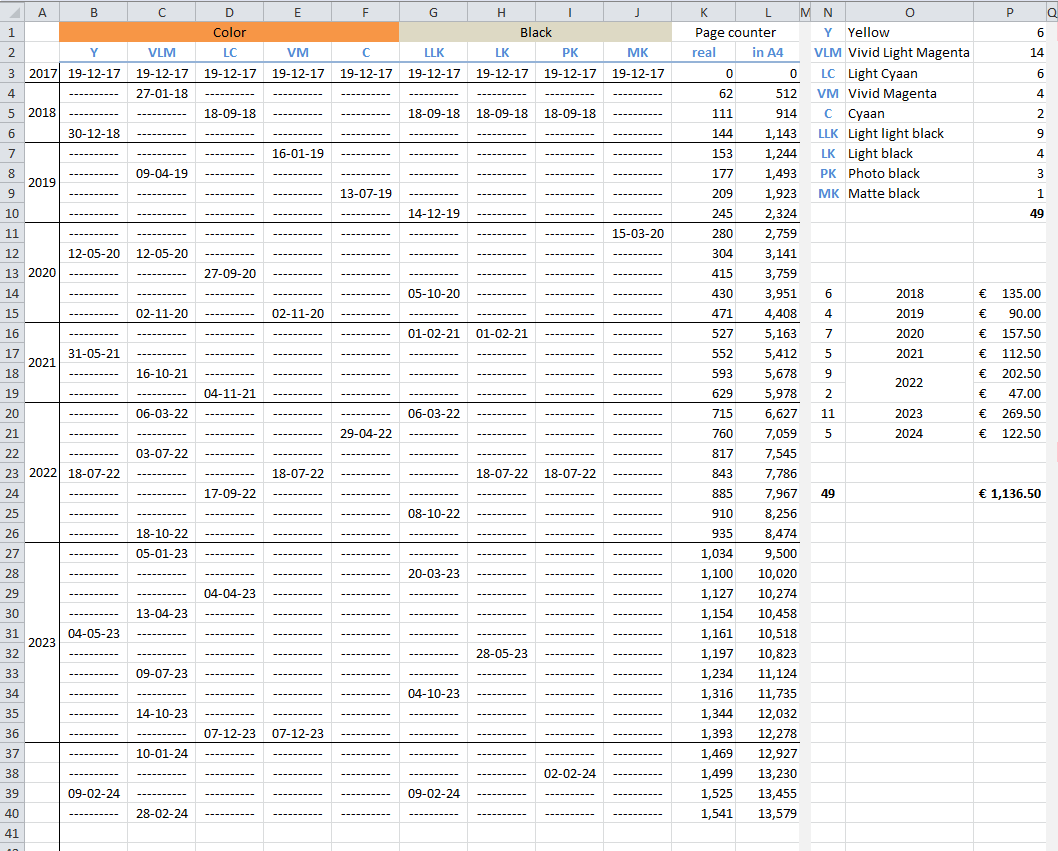Click the date 29-04-22 cell

click(365, 433)
